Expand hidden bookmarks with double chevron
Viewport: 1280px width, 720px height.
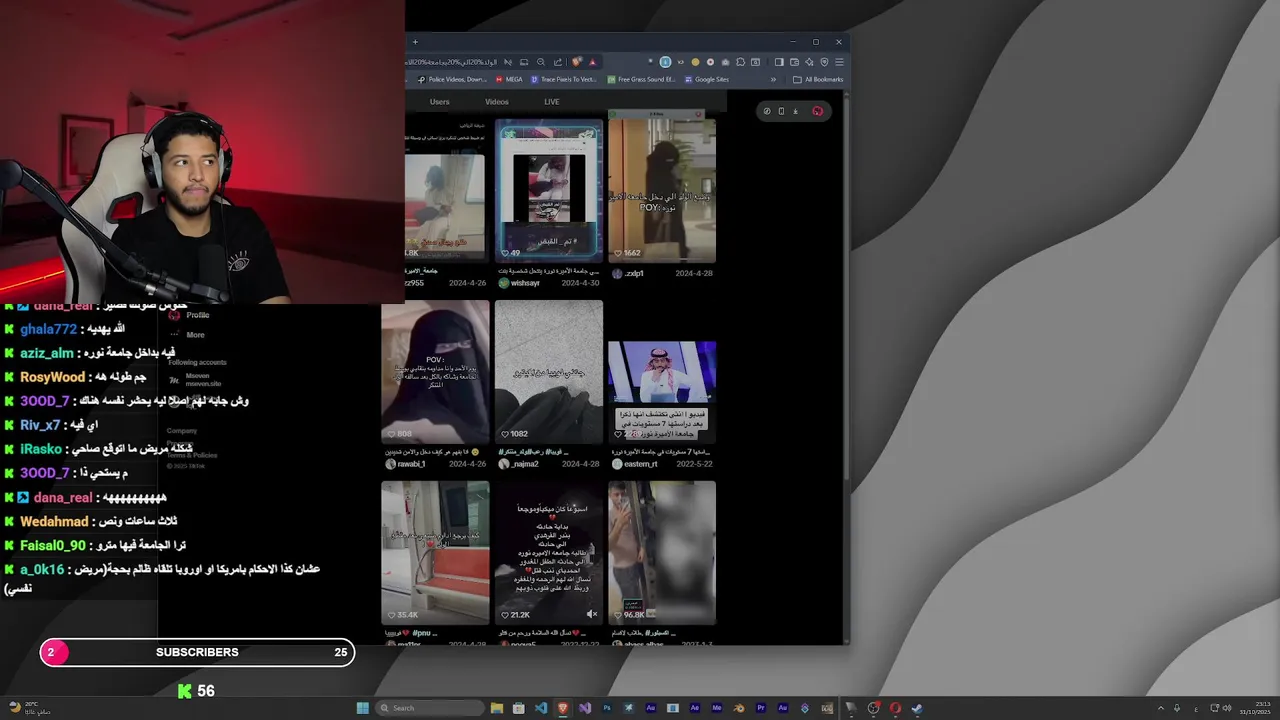tap(773, 79)
